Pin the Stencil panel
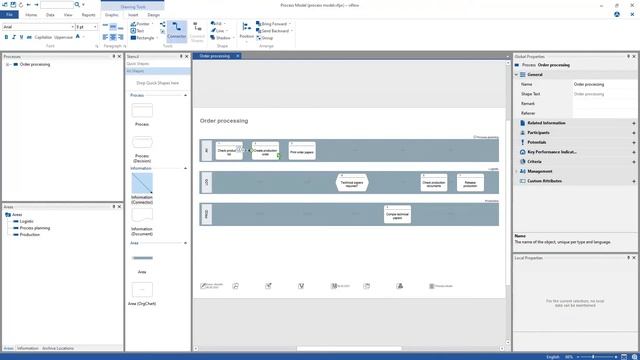Viewport: 640px width, 360px height. coord(181,56)
